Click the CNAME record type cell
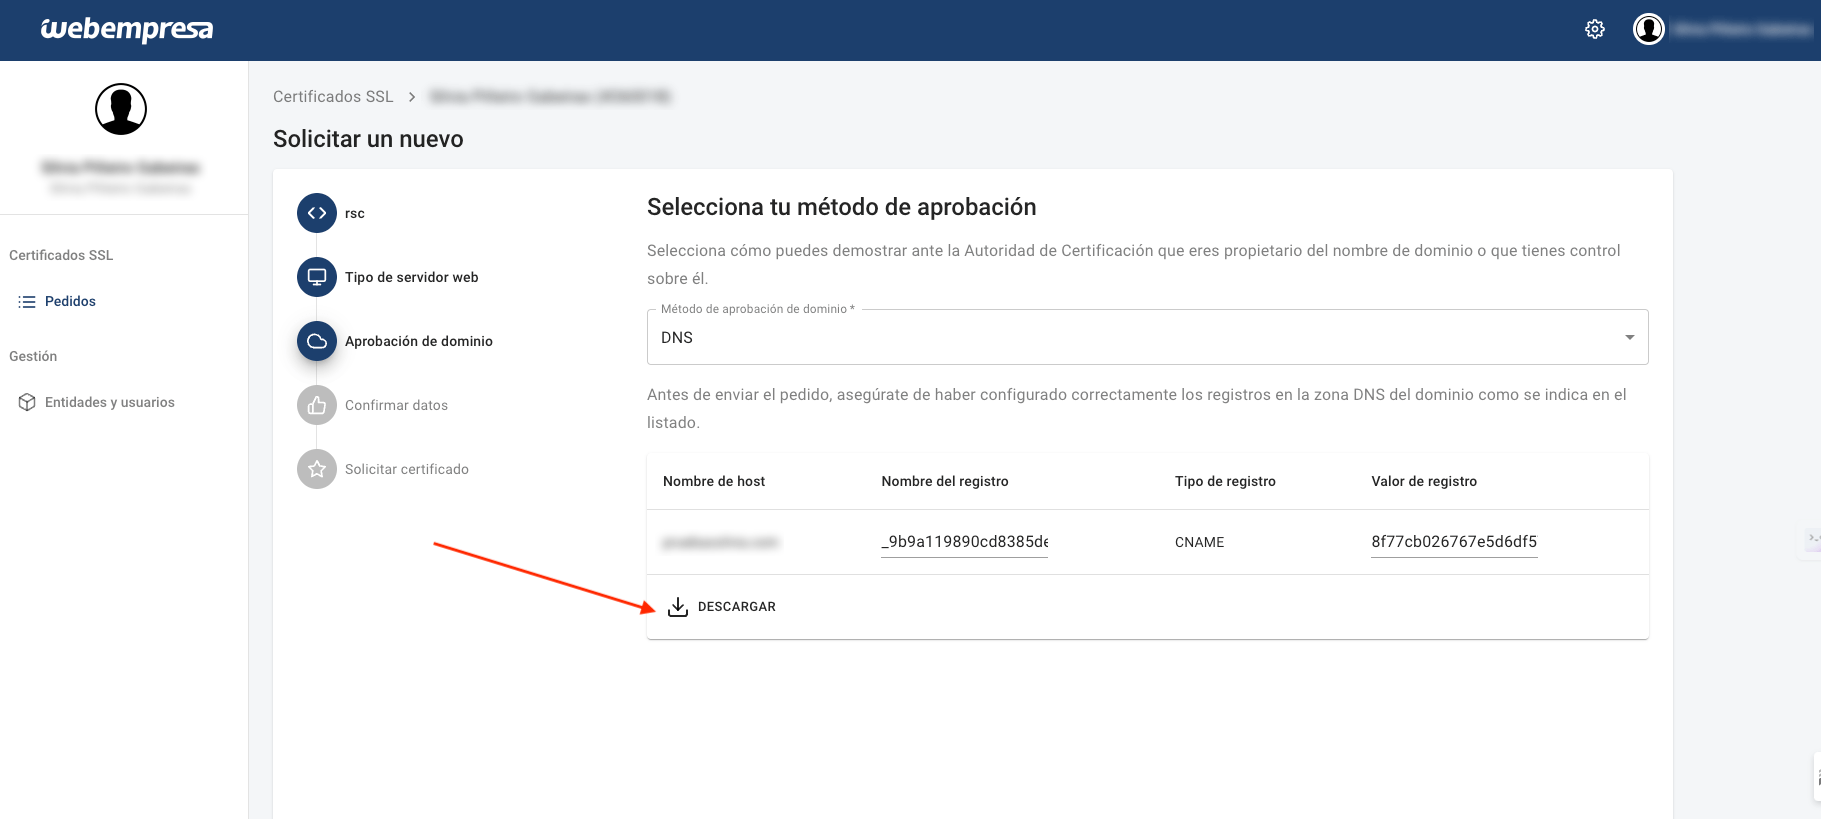Viewport: 1821px width, 819px height. click(x=1199, y=542)
